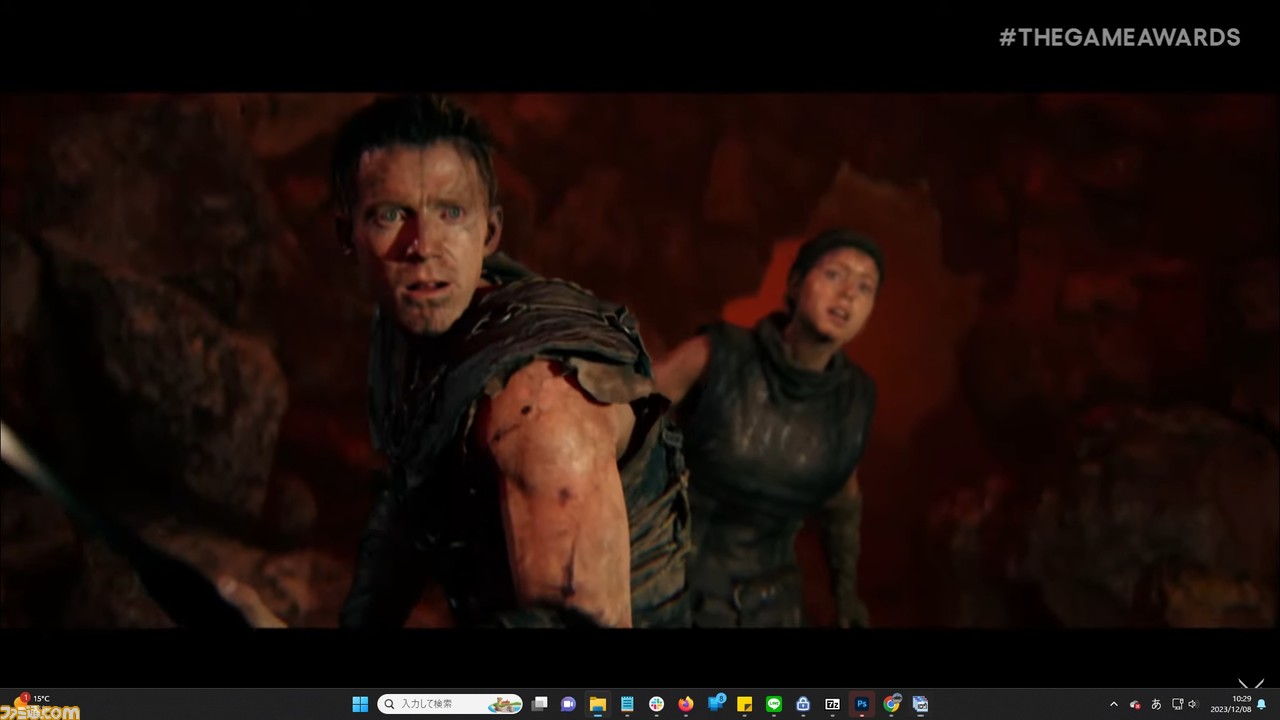Open File Explorer from the taskbar

coord(598,704)
